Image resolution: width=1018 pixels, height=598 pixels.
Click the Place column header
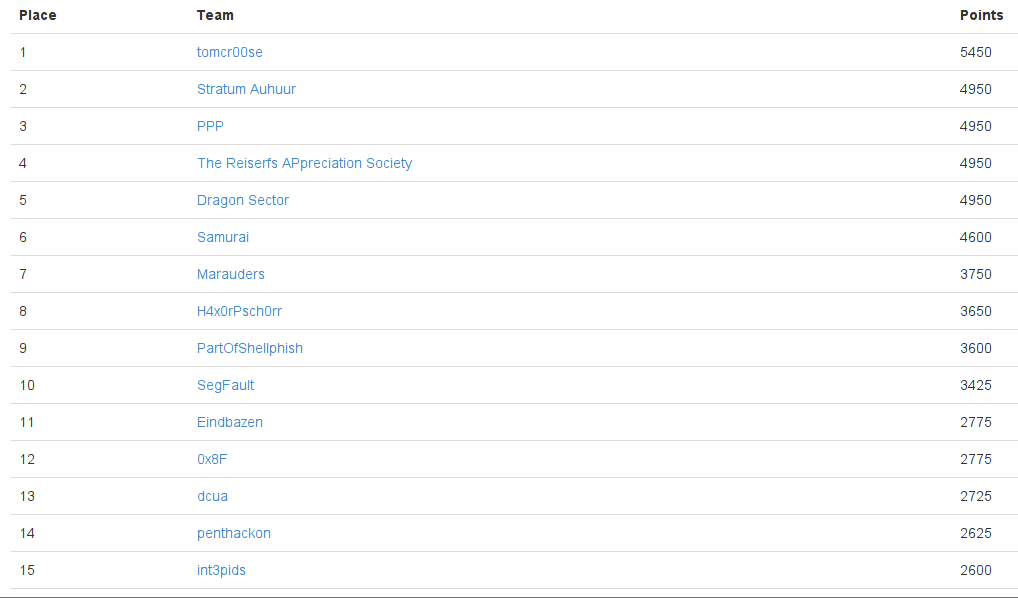pos(38,15)
